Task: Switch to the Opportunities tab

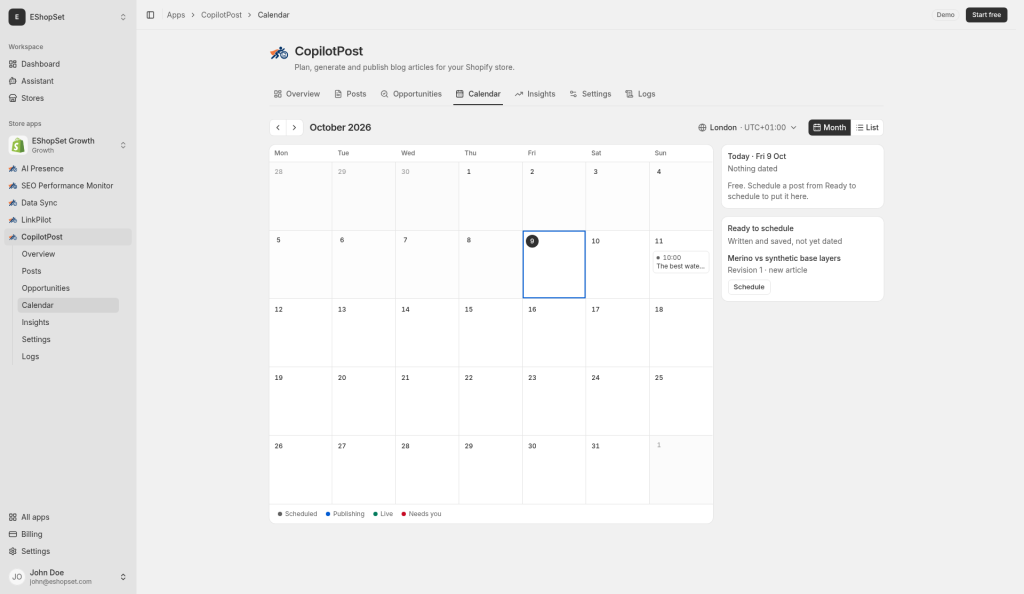Action: coord(411,94)
